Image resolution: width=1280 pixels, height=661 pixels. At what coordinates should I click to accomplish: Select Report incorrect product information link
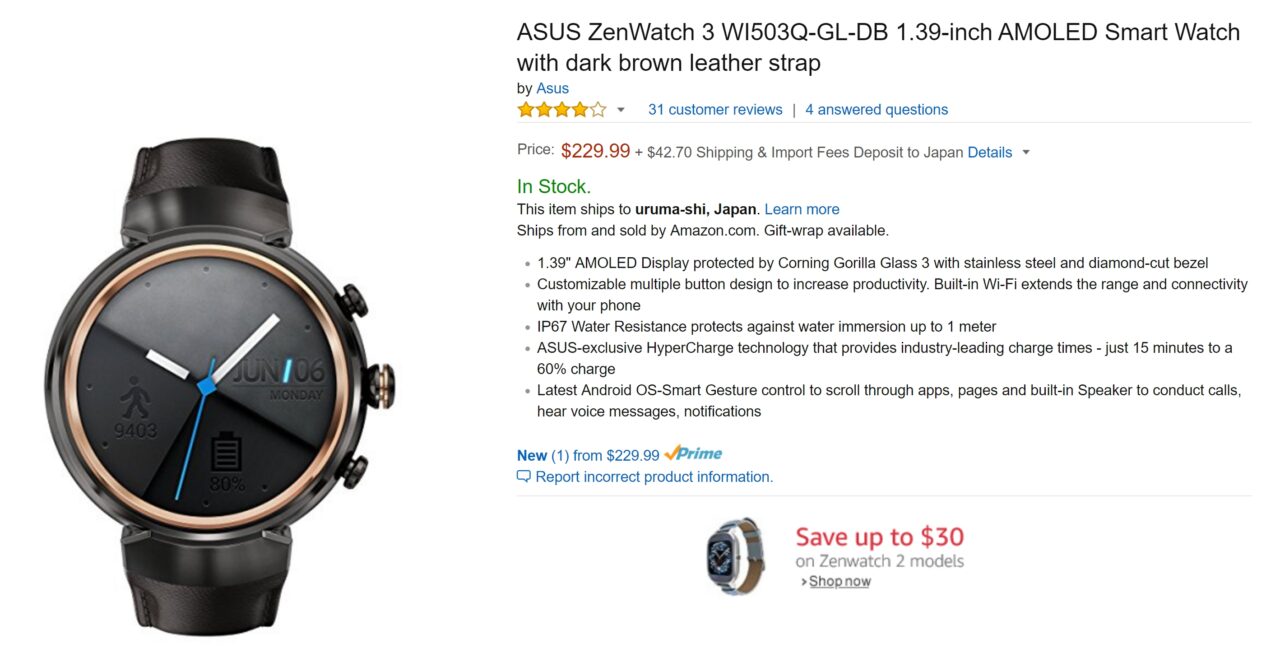click(654, 477)
